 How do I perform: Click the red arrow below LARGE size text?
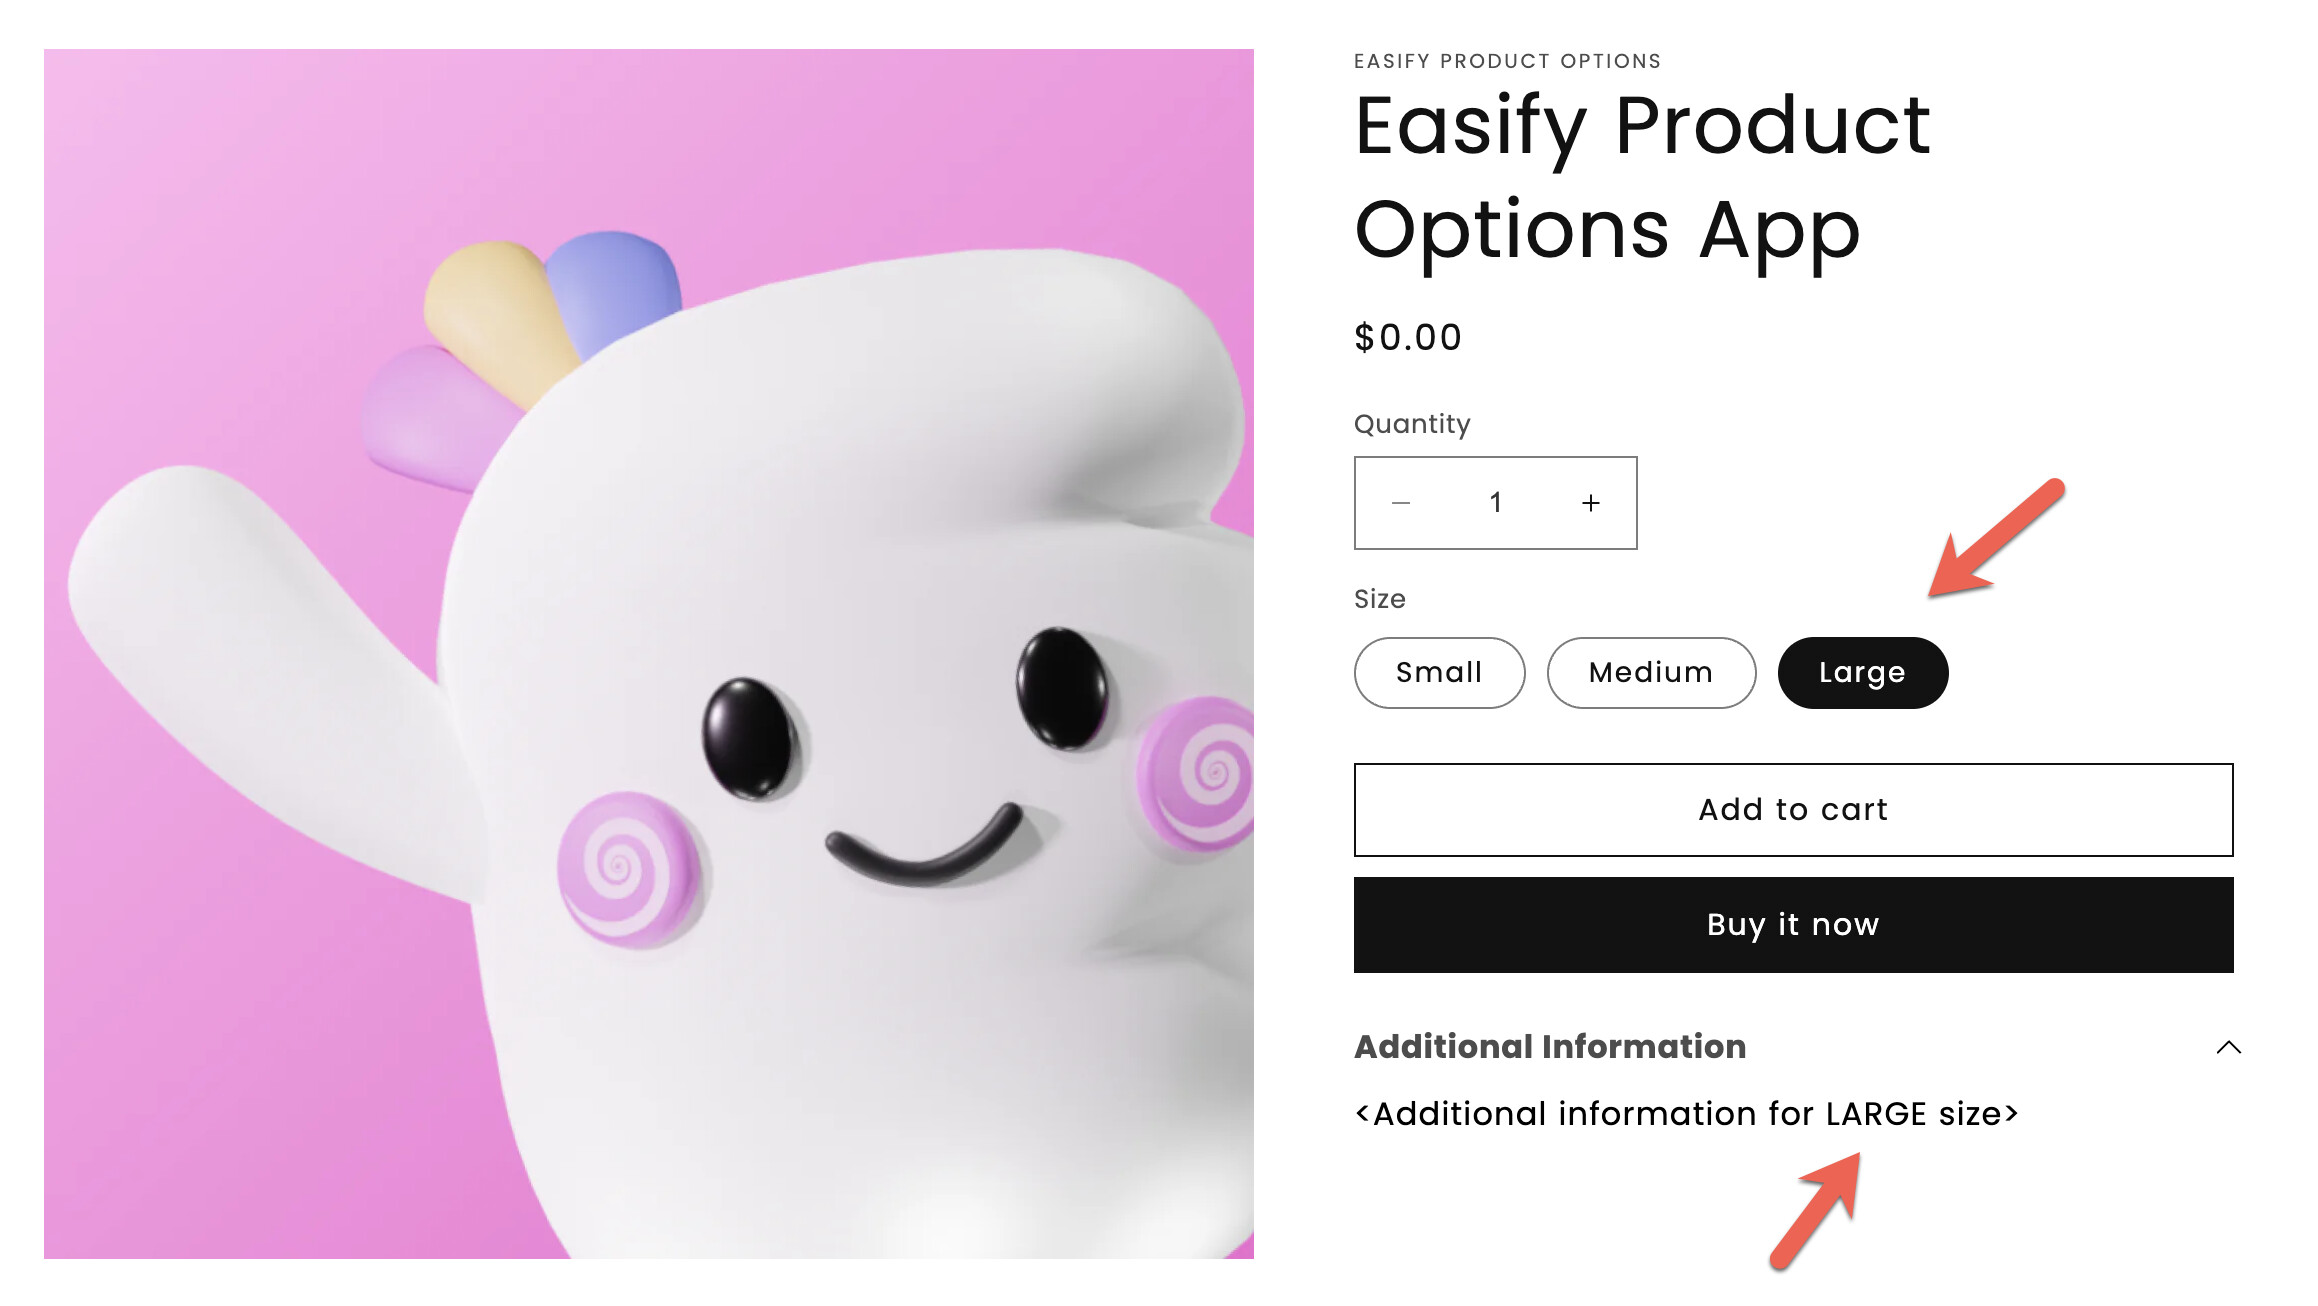point(1816,1211)
